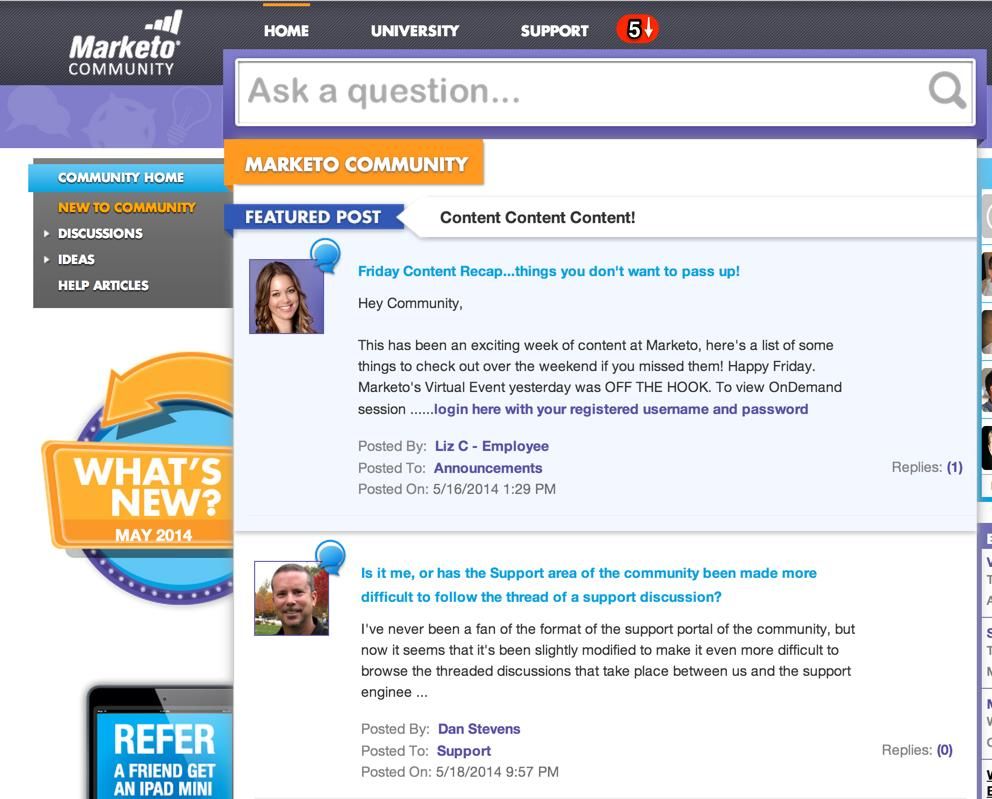Open the University tab
Image resolution: width=992 pixels, height=799 pixels.
click(415, 30)
